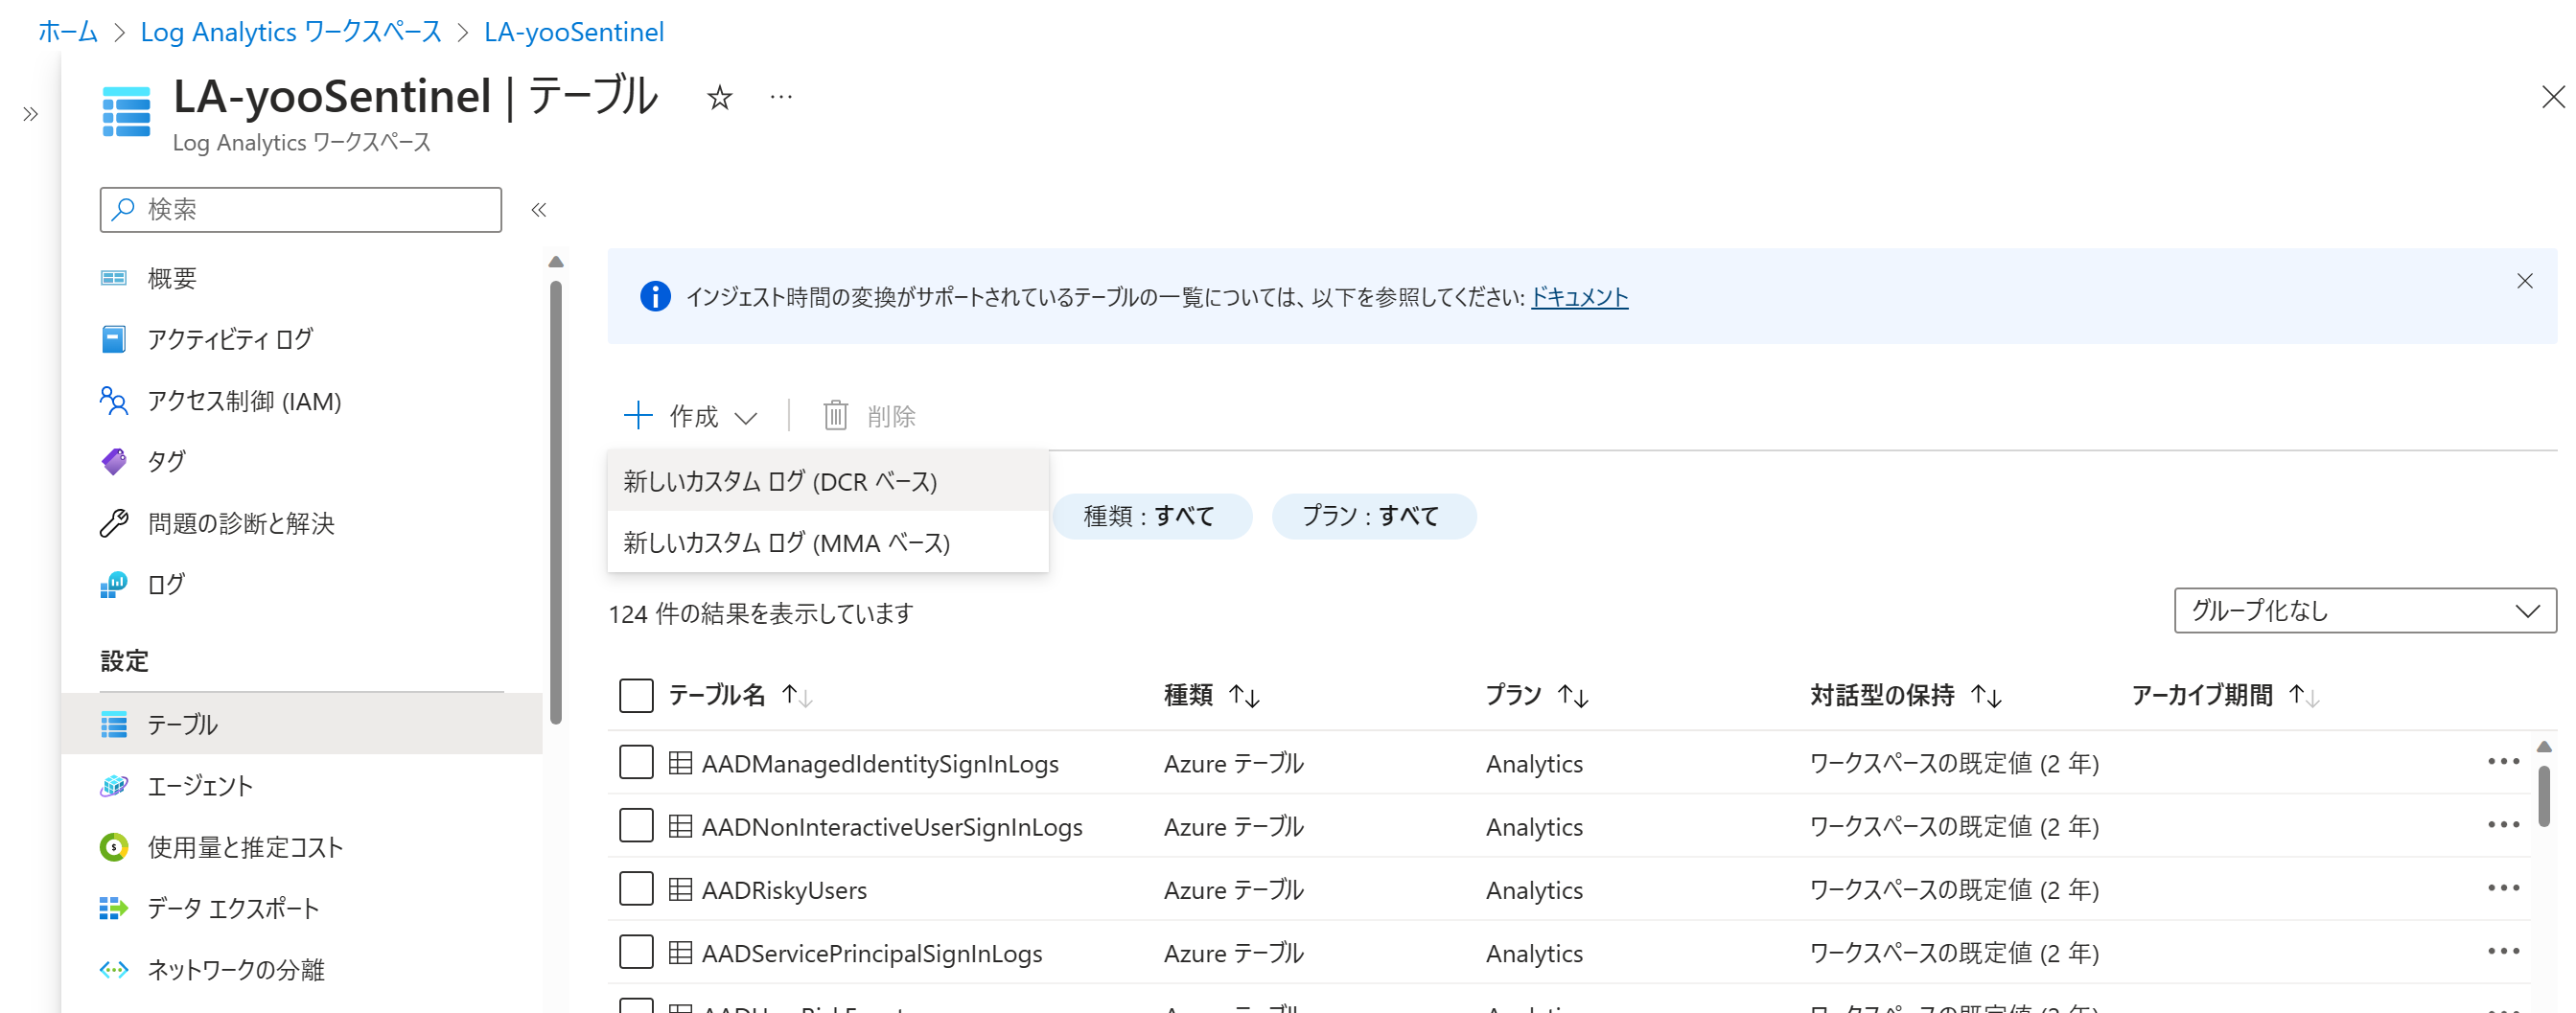Click the sidebar vertical scrollbar thumb

click(x=556, y=501)
